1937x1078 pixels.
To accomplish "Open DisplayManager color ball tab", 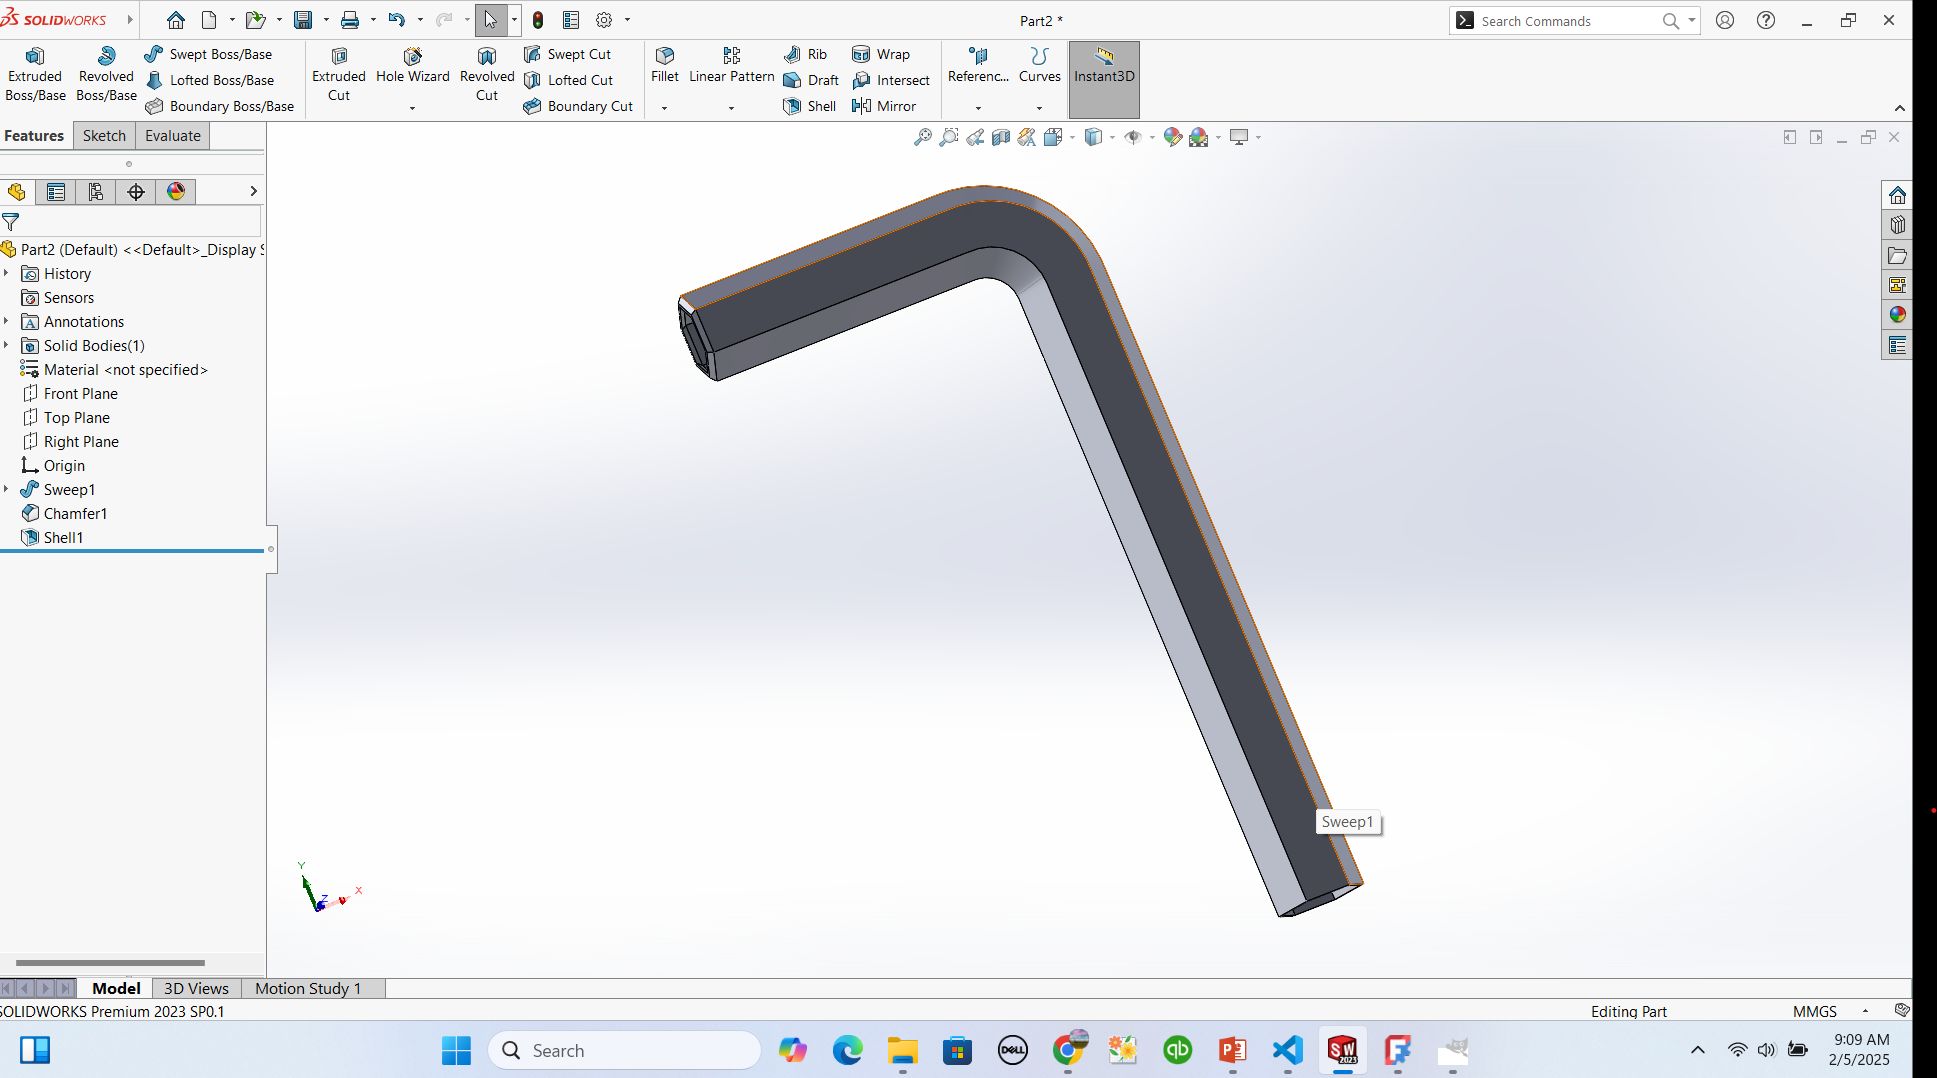I will click(176, 192).
